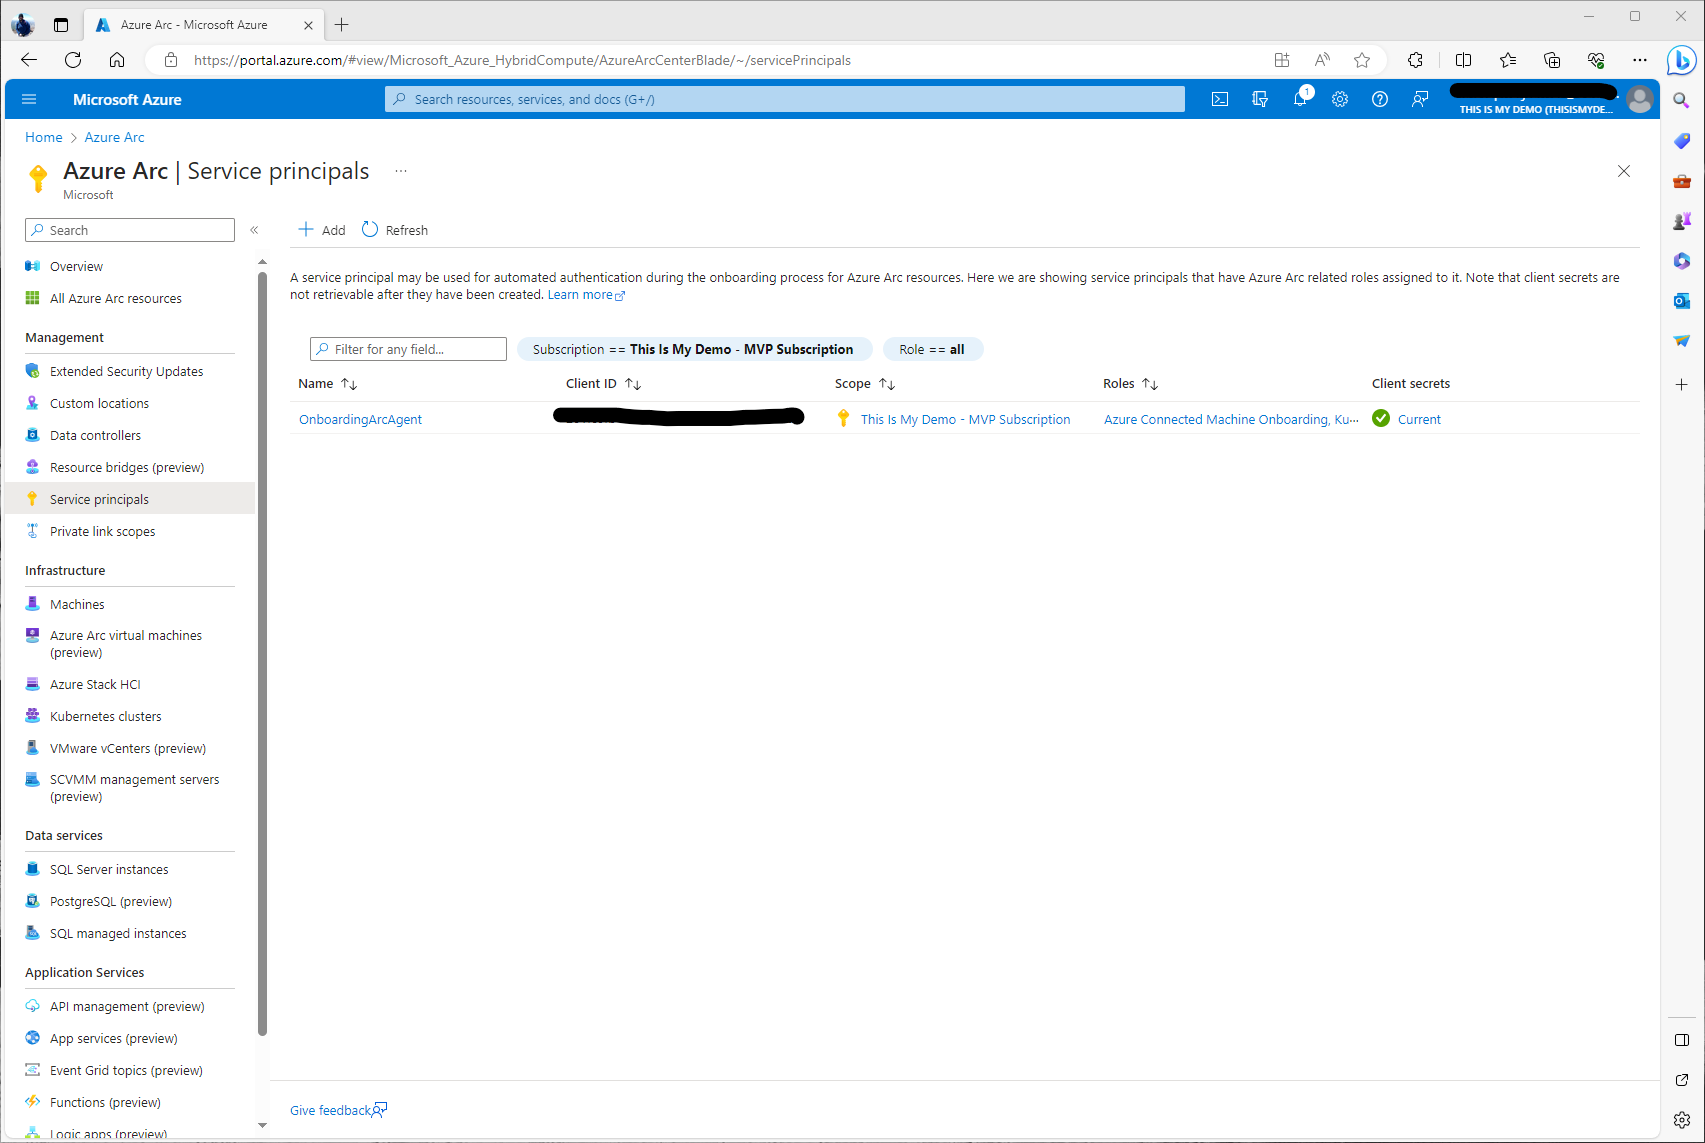
Task: Open the notifications bell
Action: 1300,99
